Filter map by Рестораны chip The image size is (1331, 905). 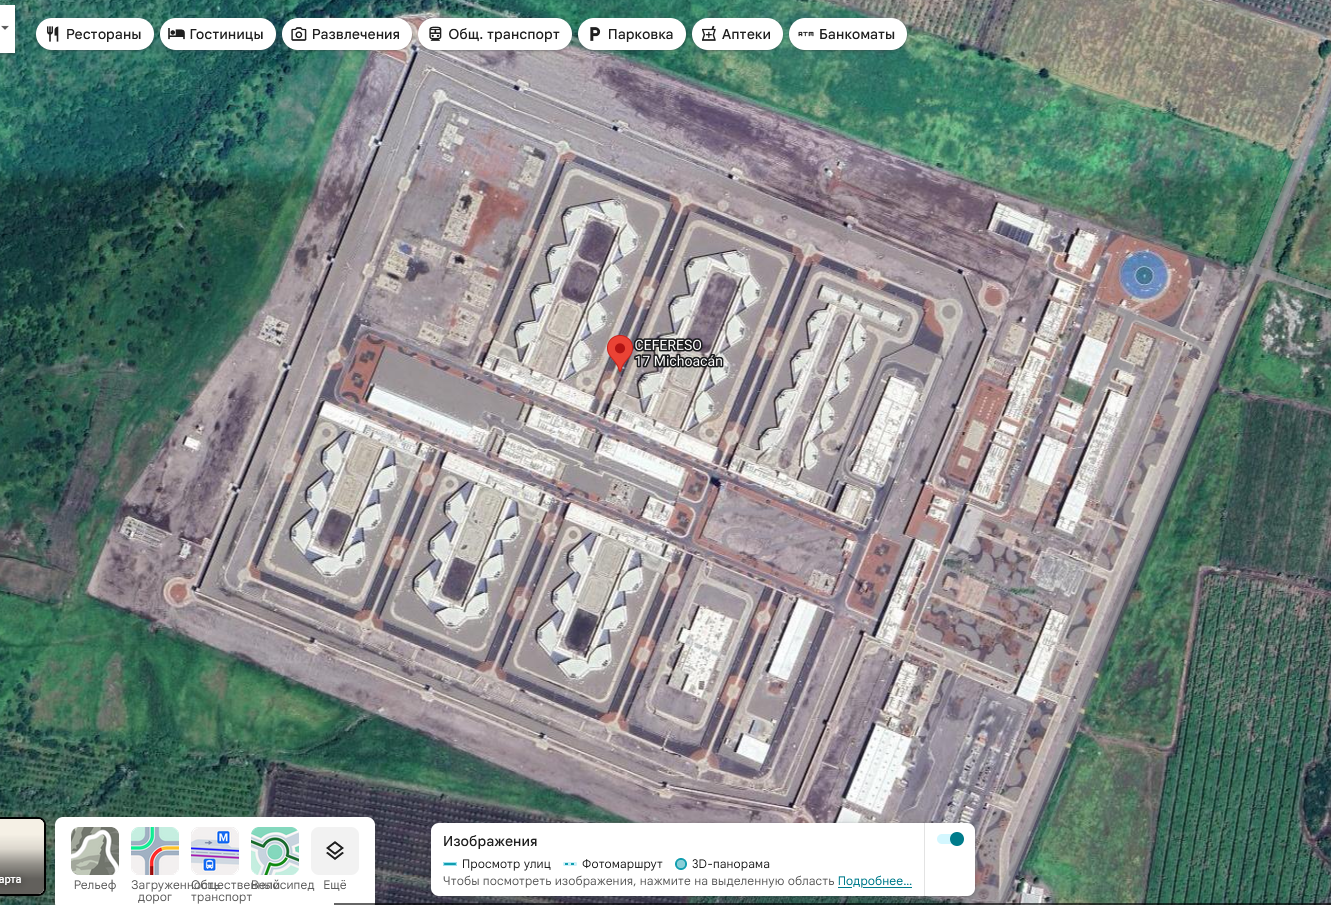coord(94,34)
